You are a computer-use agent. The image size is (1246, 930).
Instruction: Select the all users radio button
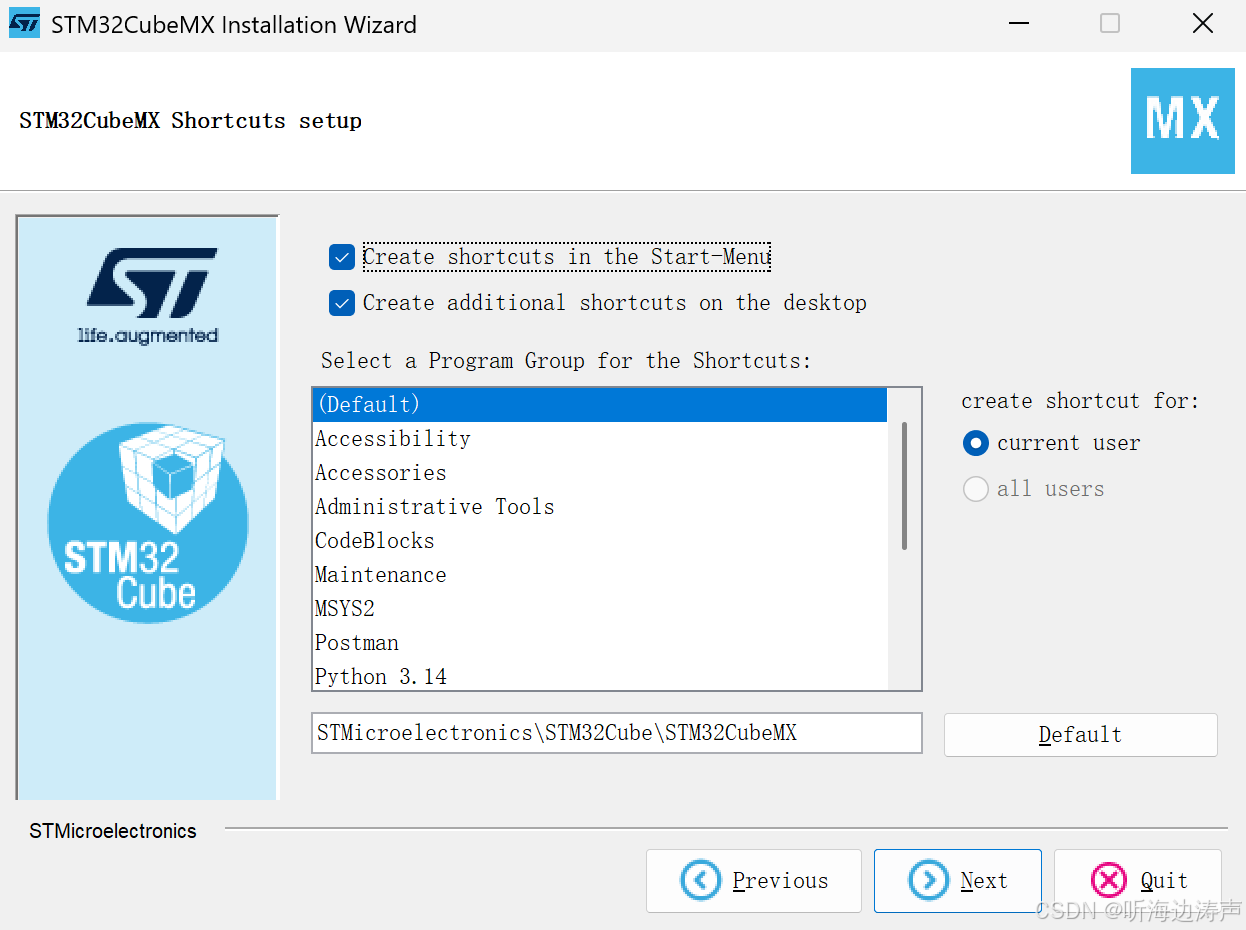pos(975,489)
